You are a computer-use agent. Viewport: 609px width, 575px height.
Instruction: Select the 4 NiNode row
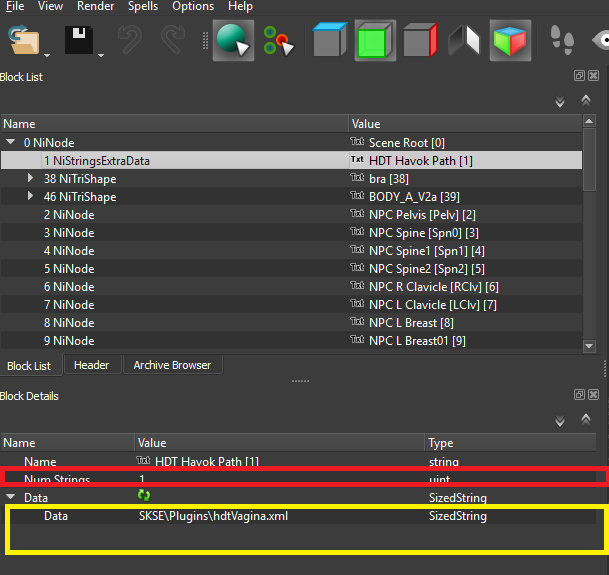click(x=291, y=251)
